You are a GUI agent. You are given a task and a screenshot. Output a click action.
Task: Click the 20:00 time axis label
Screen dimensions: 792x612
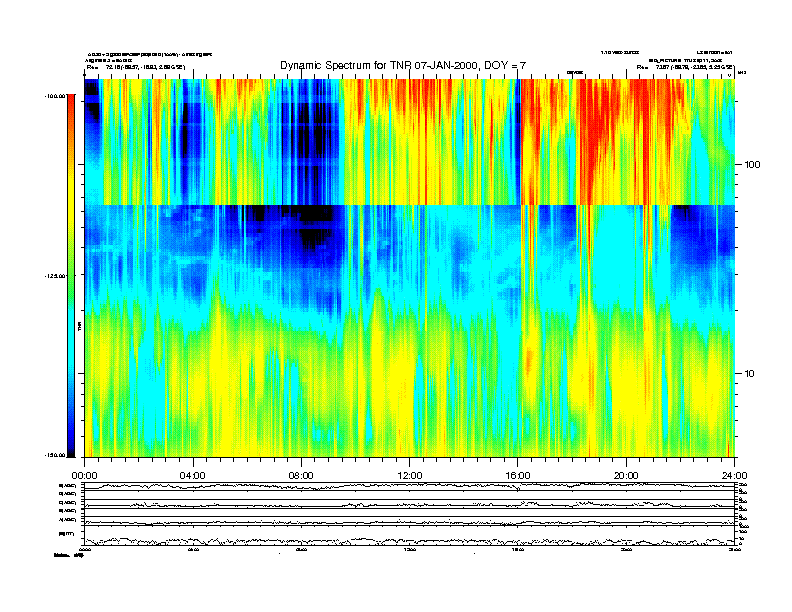tap(626, 476)
